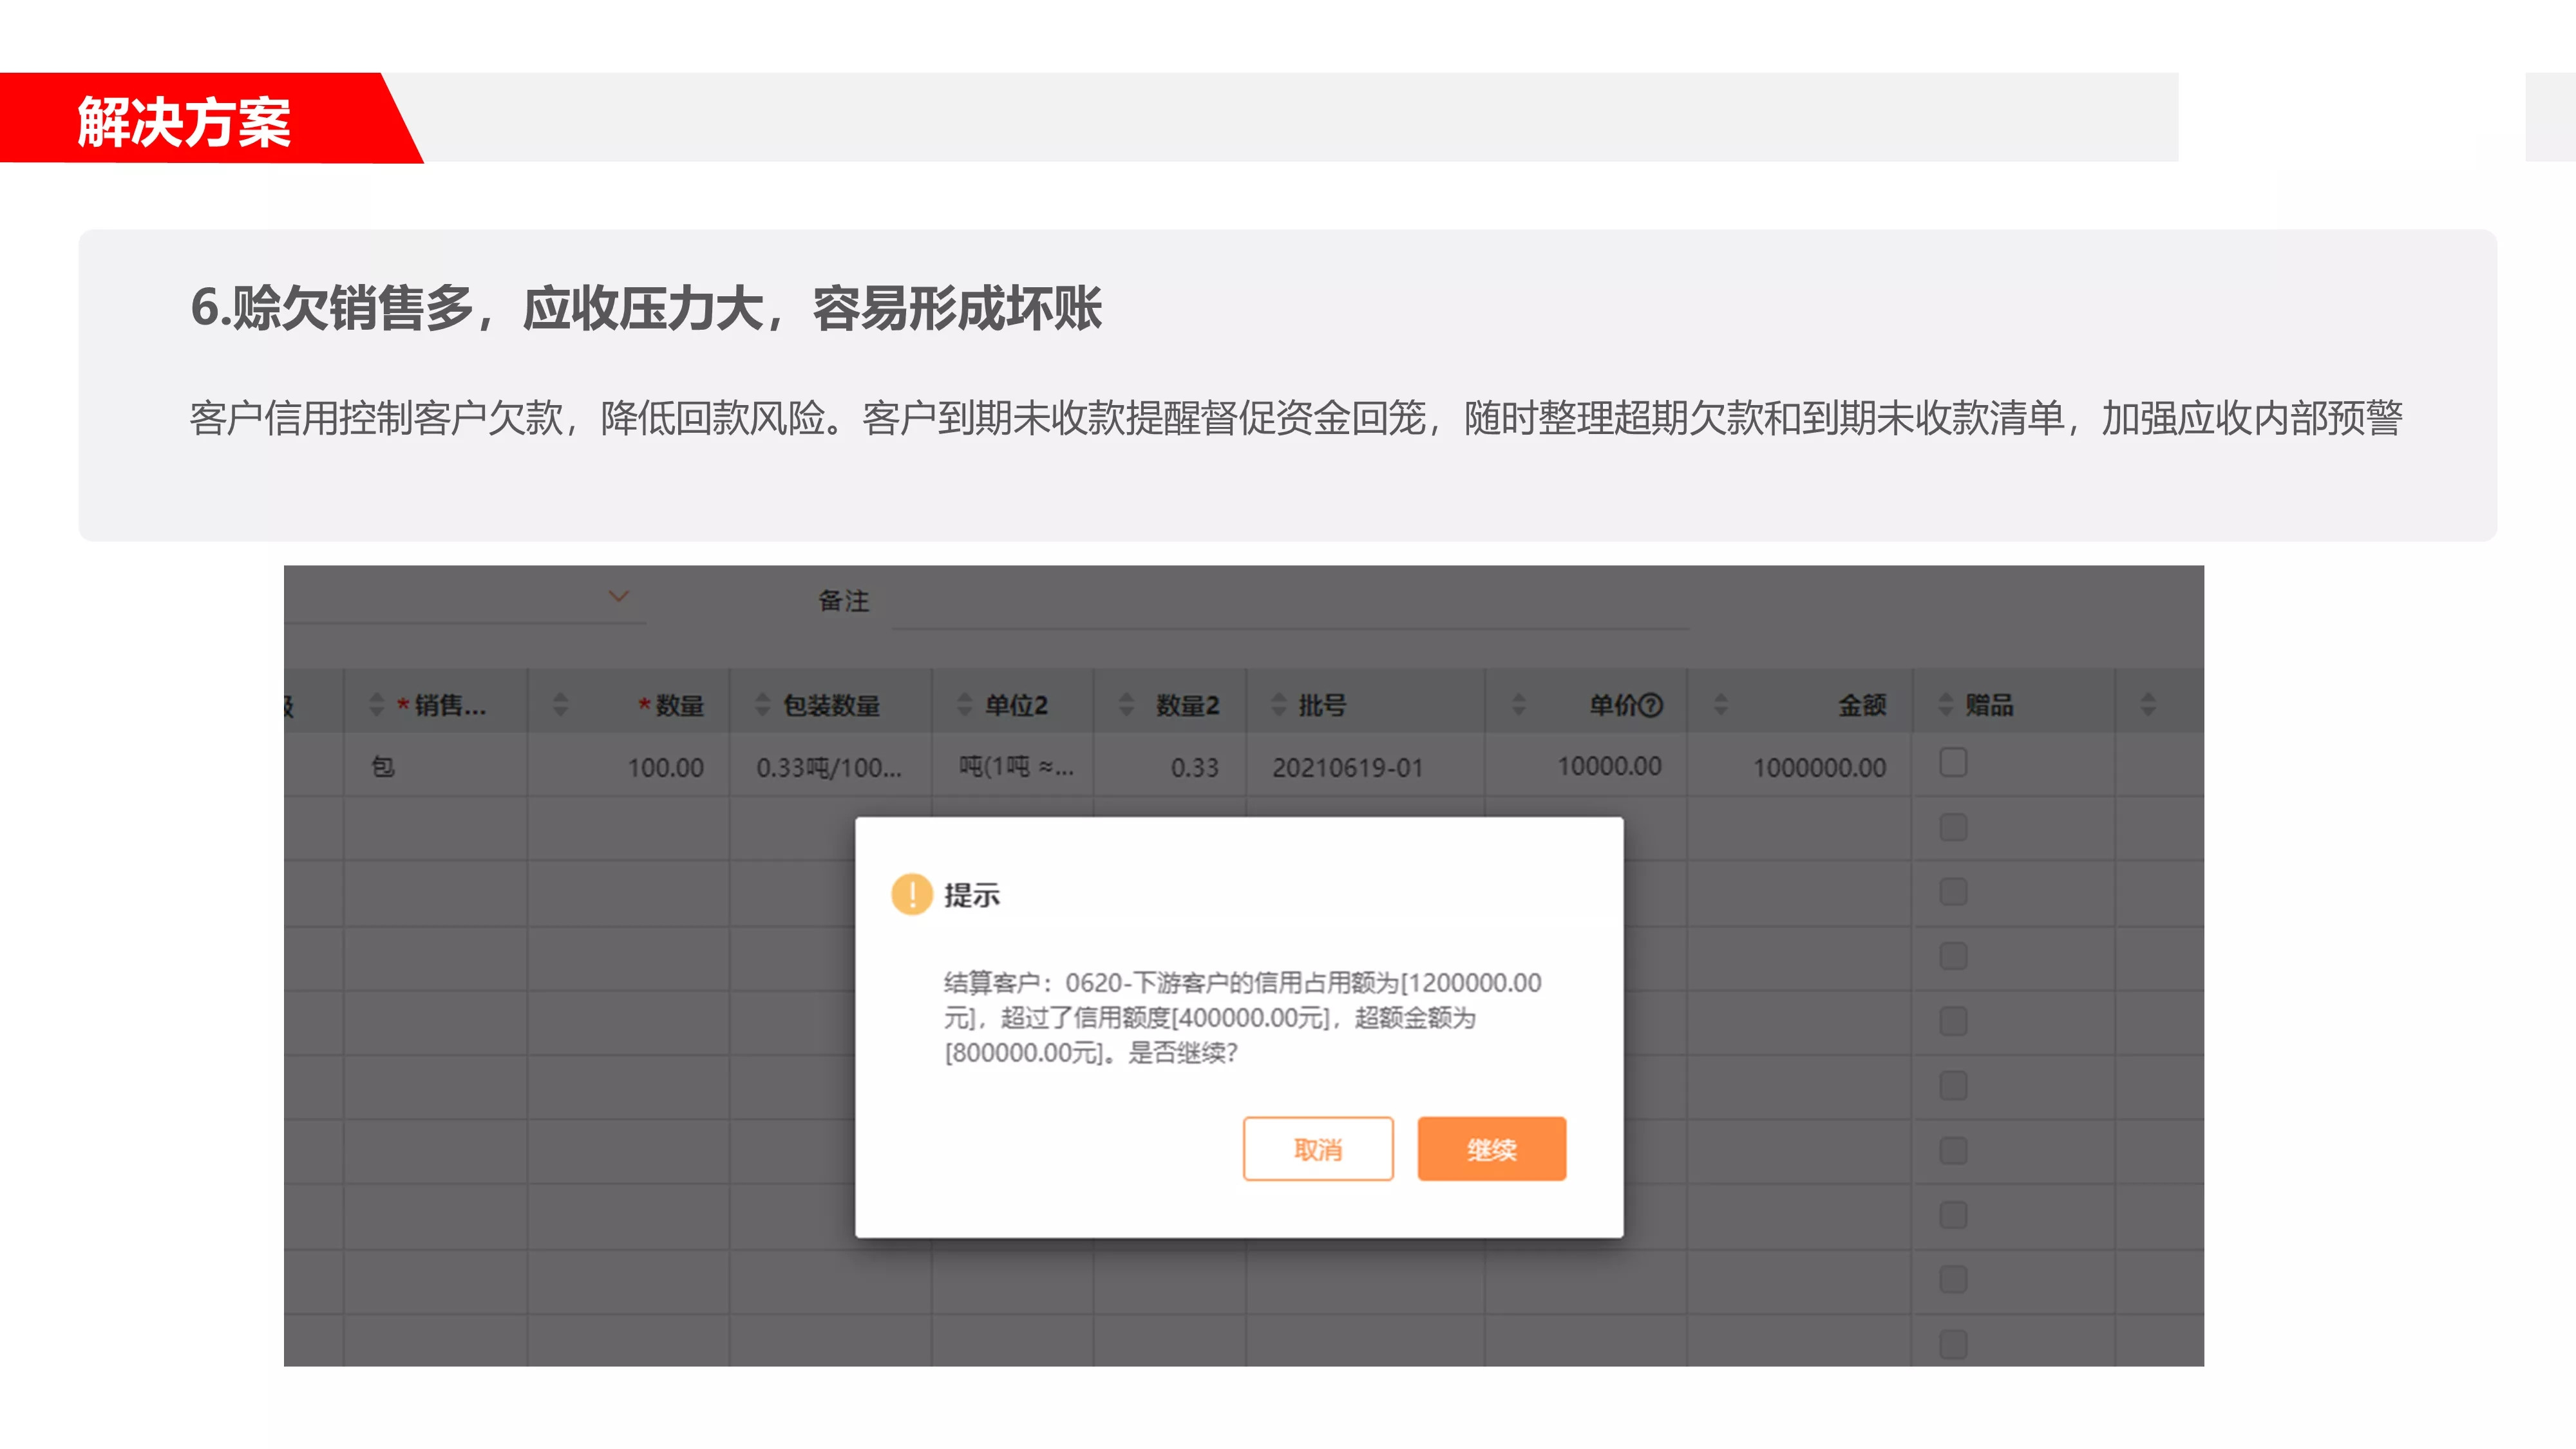This screenshot has width=2576, height=1449.
Task: Click the sort arrows in the last column header
Action: point(2148,705)
